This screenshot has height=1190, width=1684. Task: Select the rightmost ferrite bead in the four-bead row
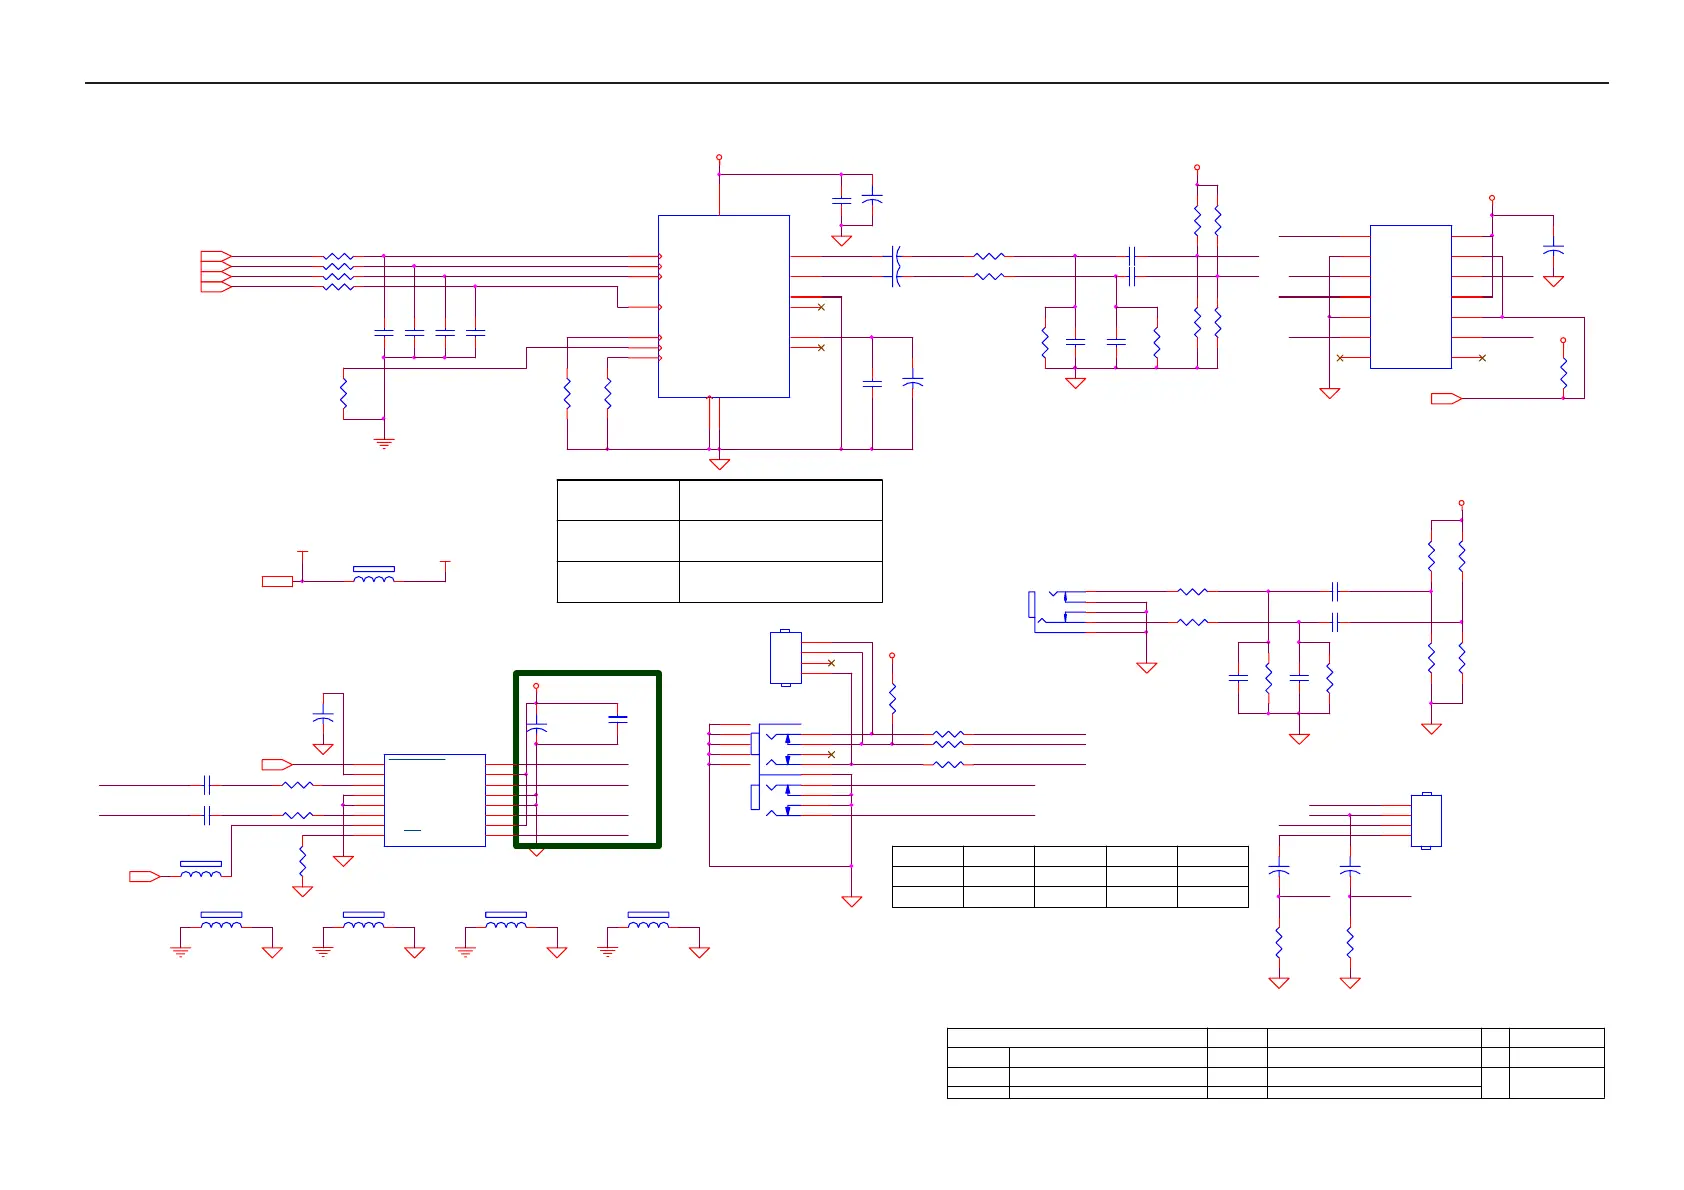[x=648, y=921]
